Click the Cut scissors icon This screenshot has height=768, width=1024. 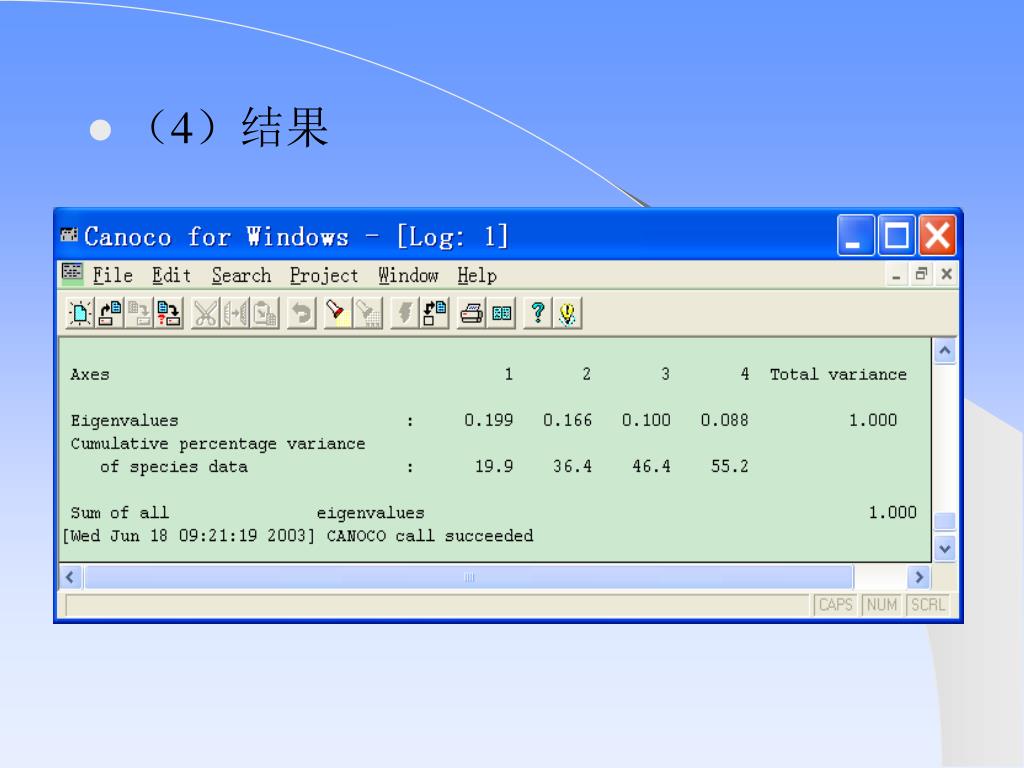tap(205, 313)
